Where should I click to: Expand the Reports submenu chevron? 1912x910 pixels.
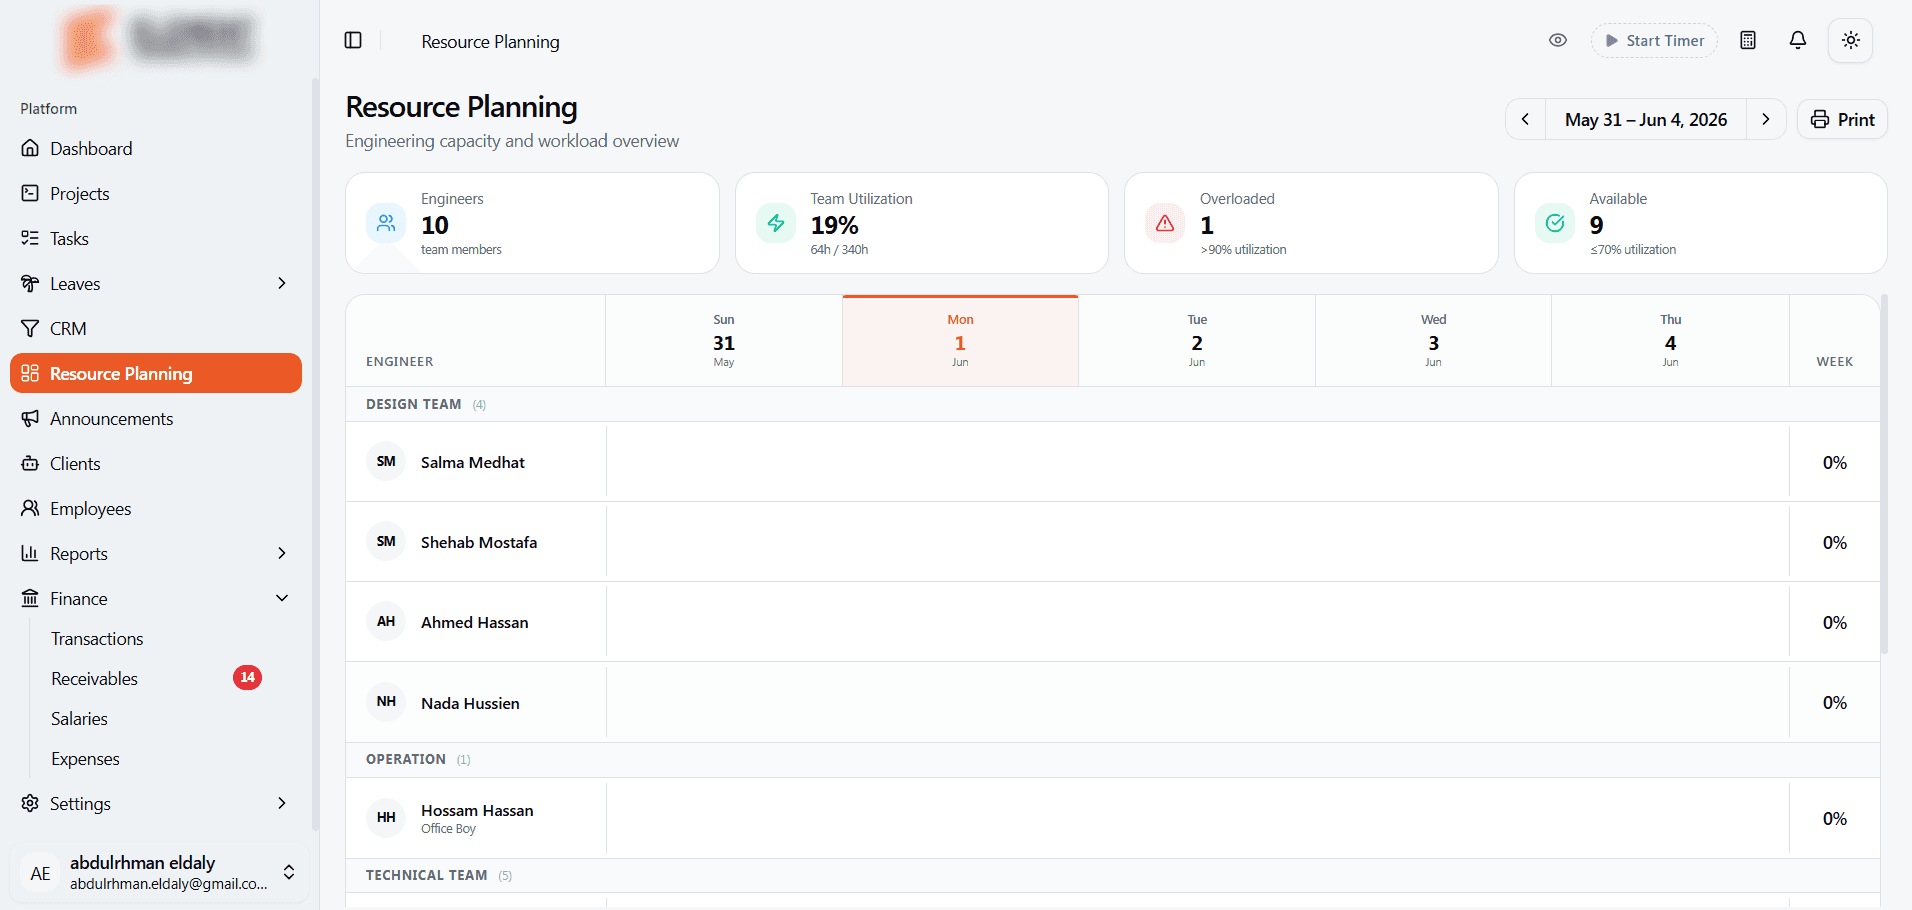tap(282, 553)
